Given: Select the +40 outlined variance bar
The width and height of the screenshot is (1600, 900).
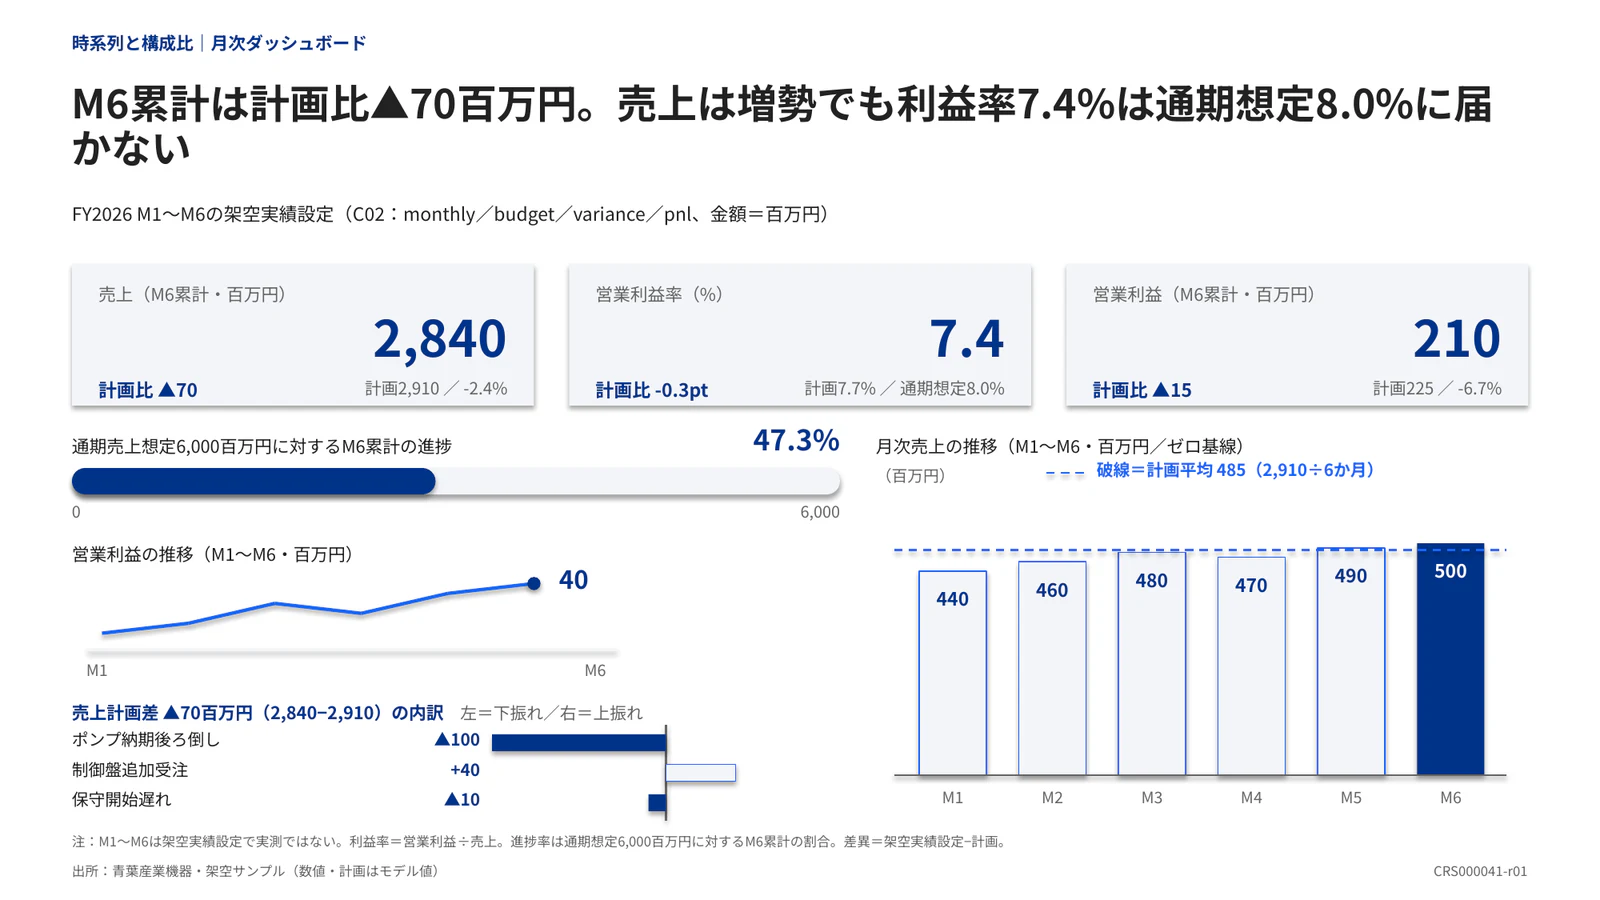Looking at the screenshot, I should pos(701,772).
